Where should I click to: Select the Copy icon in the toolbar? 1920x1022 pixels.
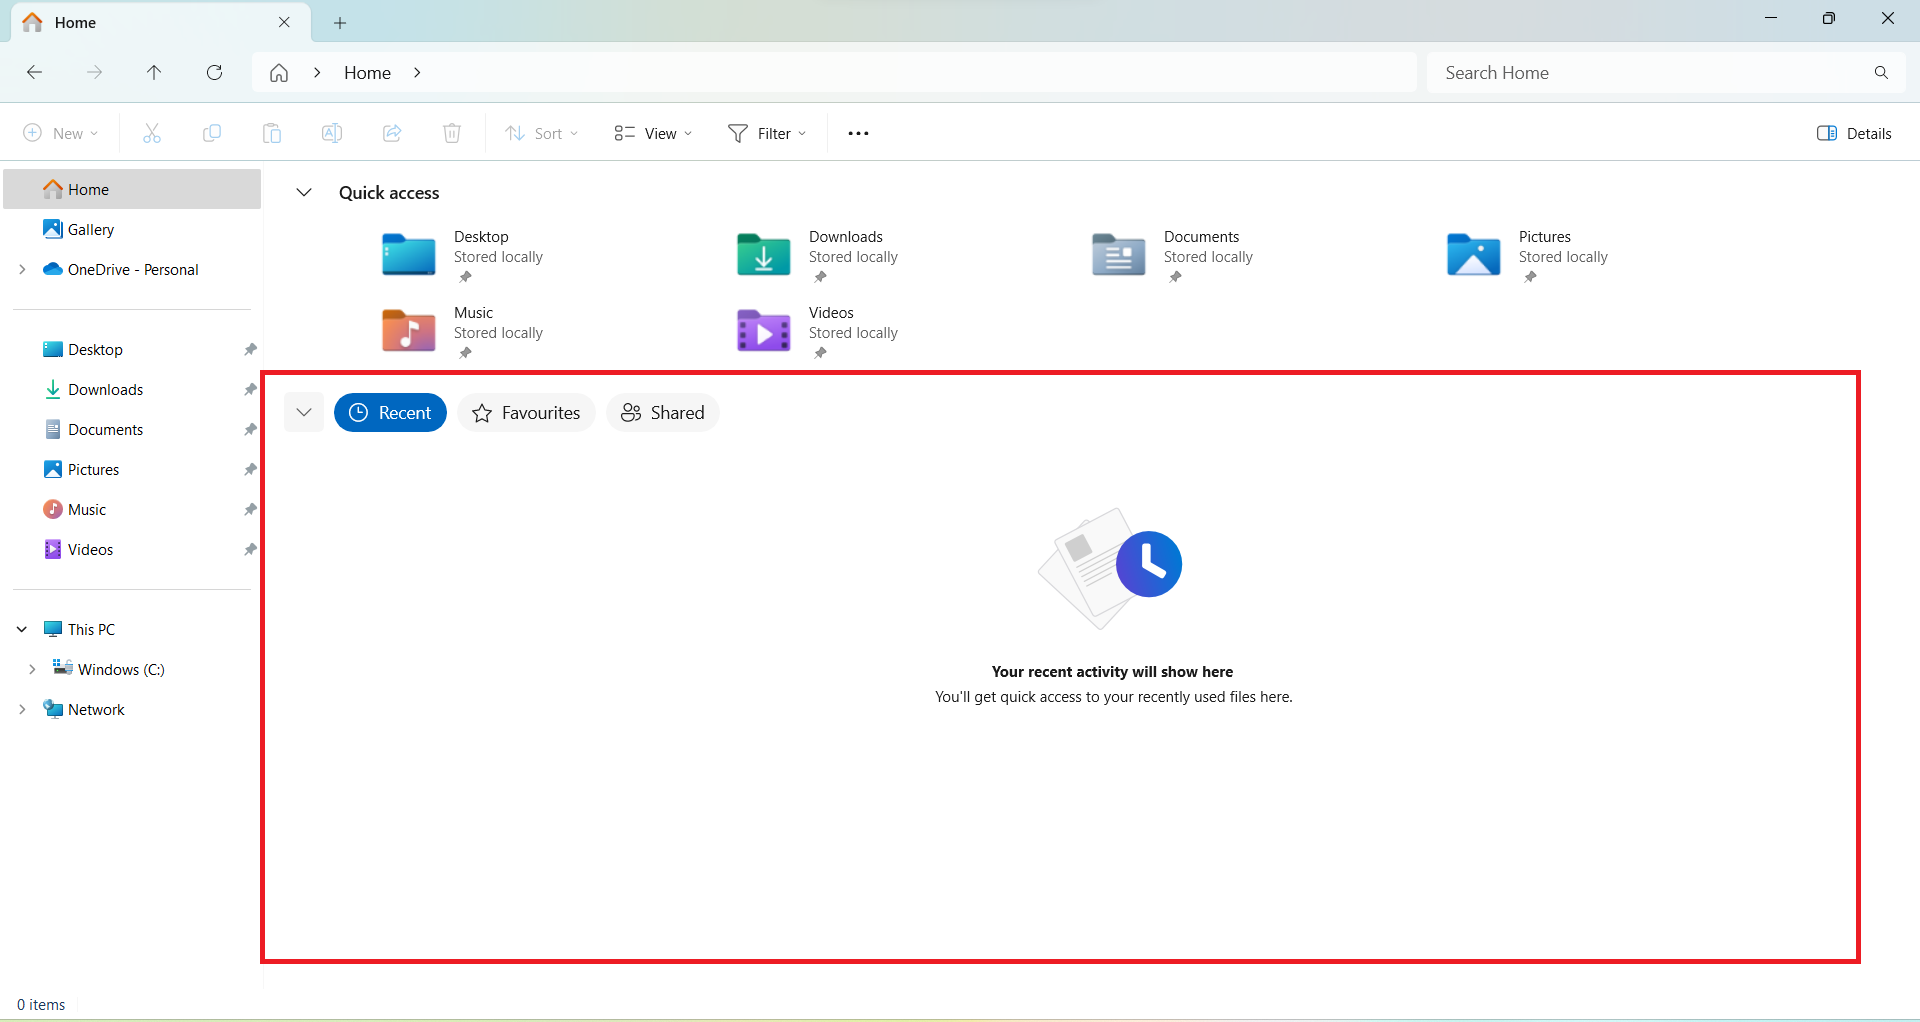coord(211,132)
